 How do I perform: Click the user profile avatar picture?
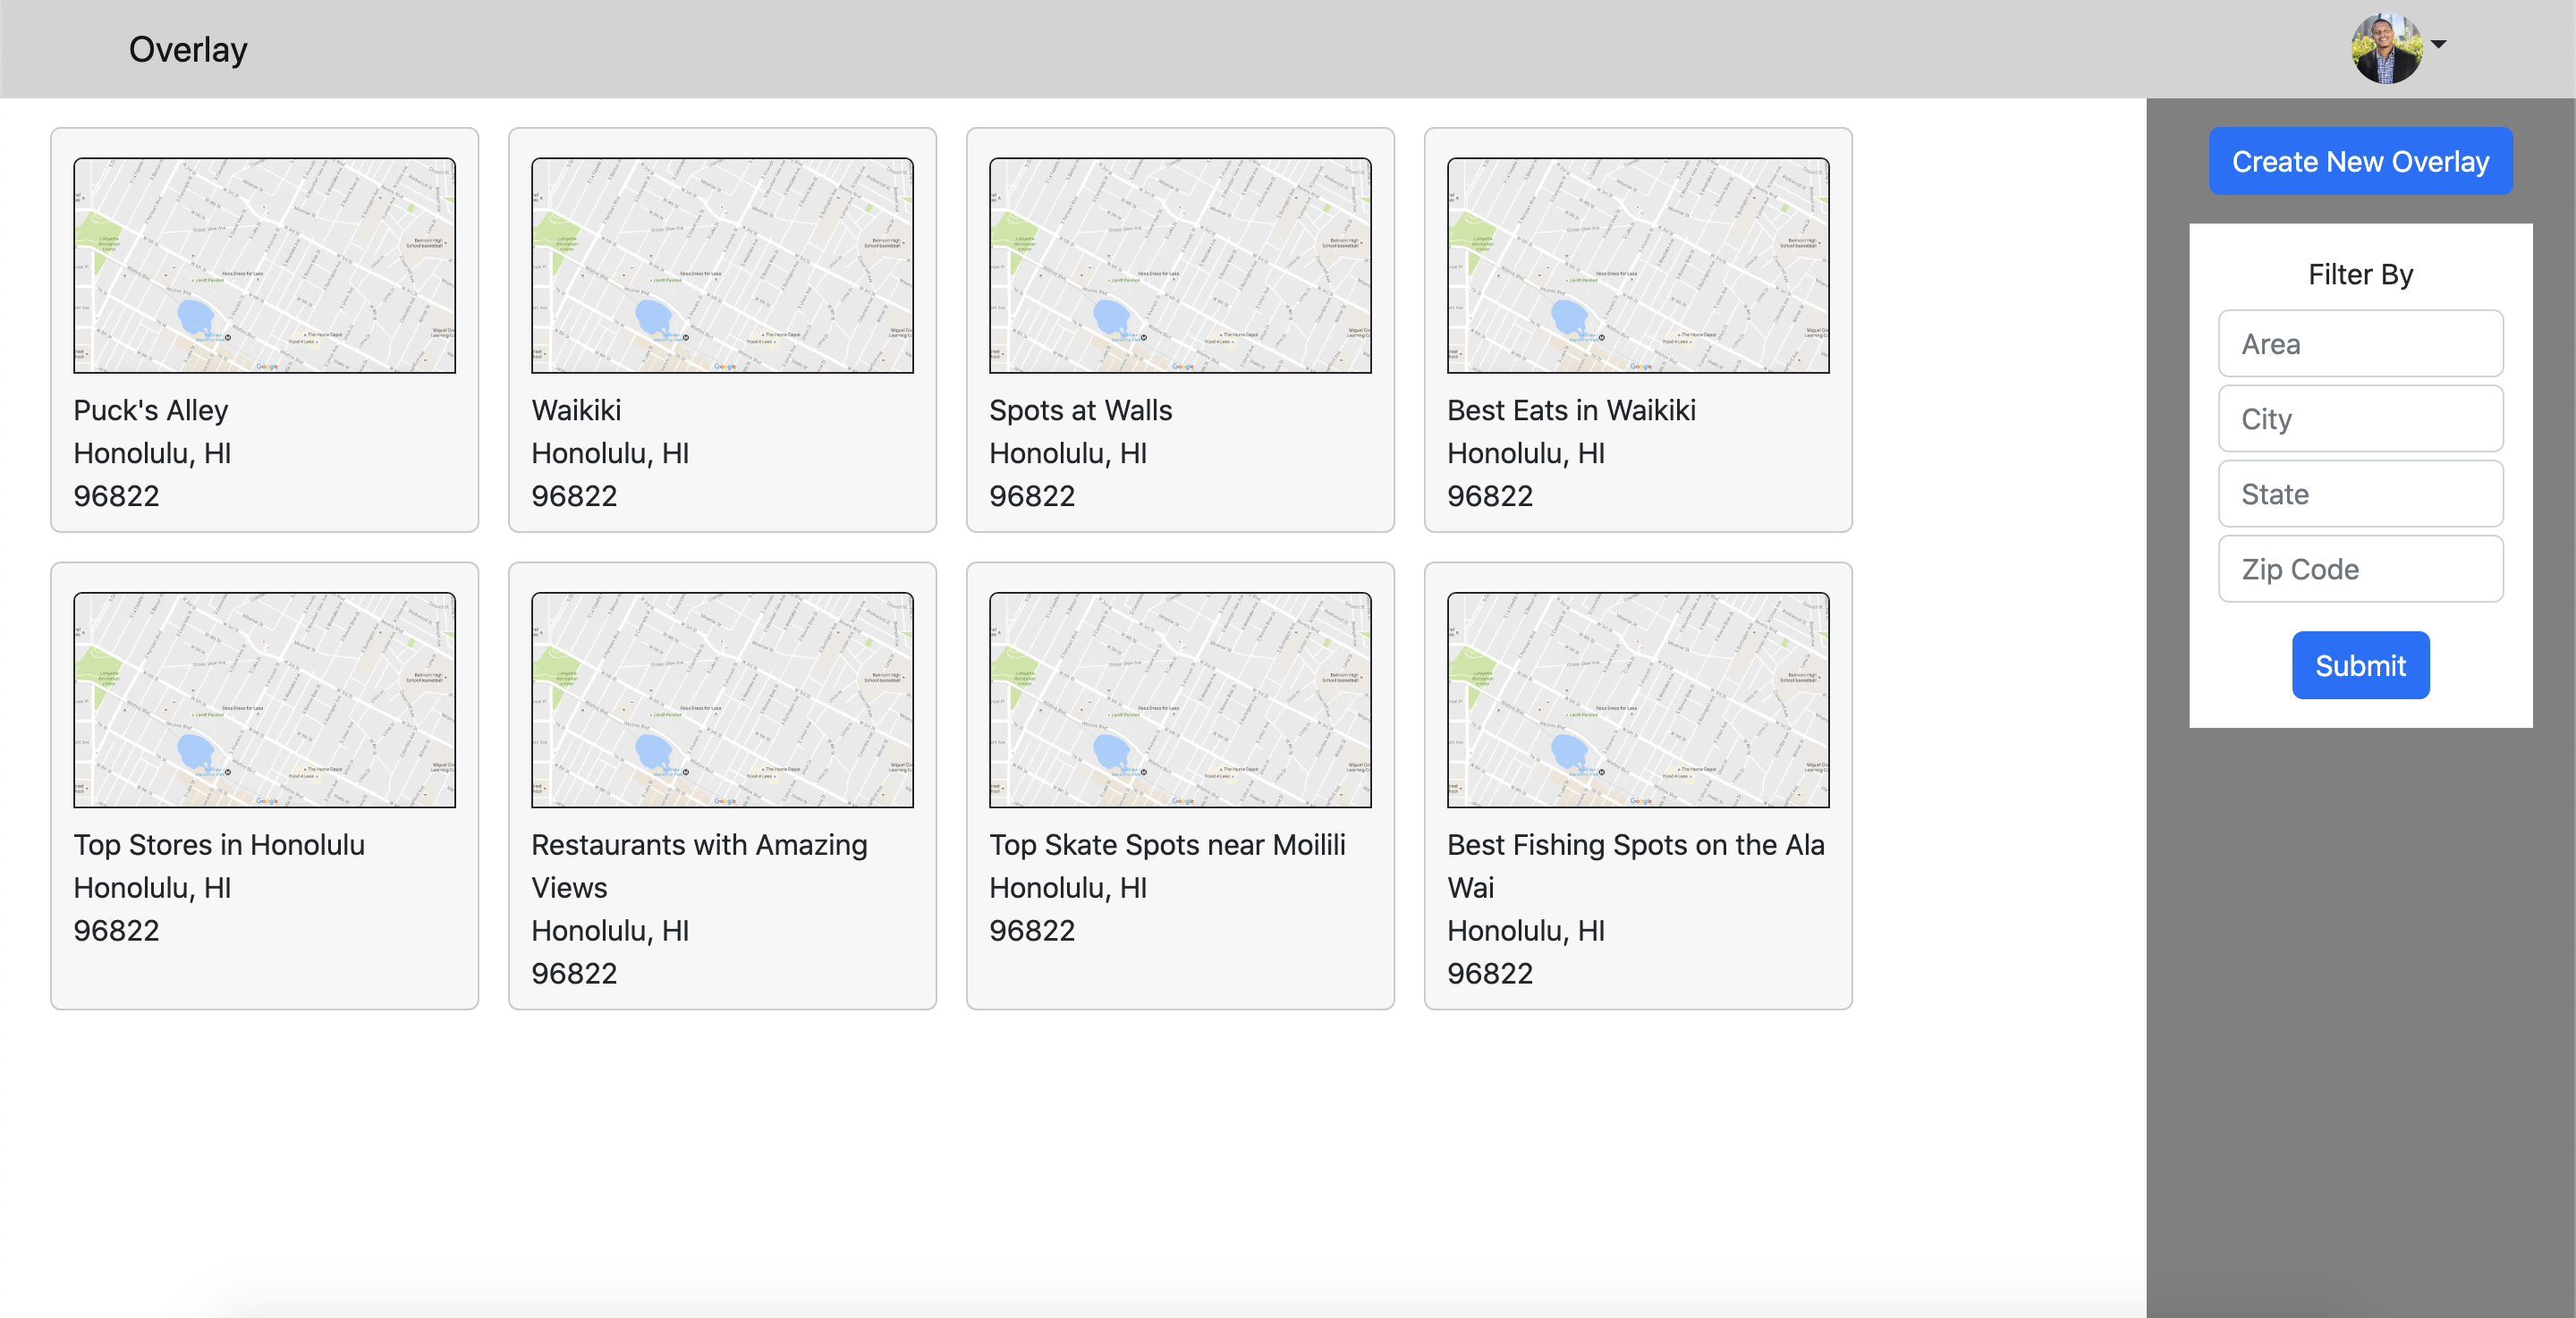2386,48
